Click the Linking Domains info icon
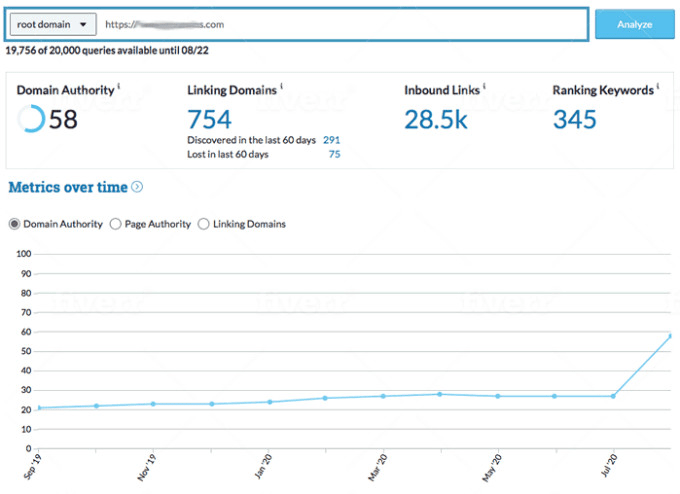The image size is (680, 494). click(281, 87)
